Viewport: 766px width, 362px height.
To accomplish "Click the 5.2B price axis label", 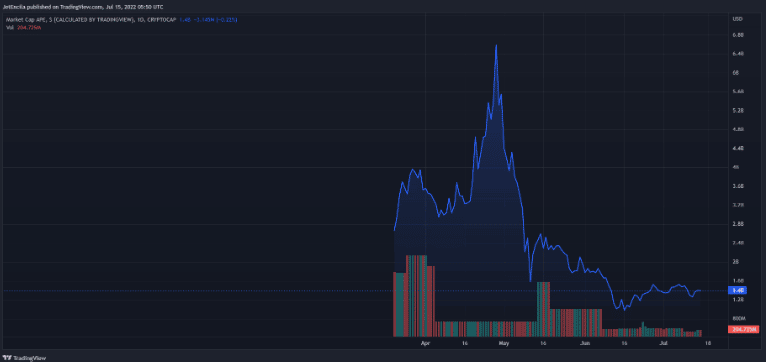I will point(738,110).
